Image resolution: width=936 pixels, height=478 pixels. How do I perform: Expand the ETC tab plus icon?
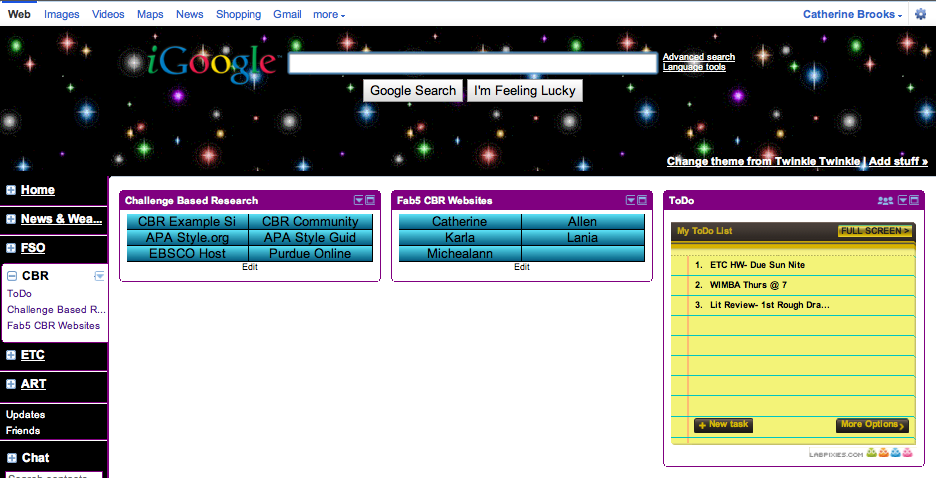(x=11, y=356)
